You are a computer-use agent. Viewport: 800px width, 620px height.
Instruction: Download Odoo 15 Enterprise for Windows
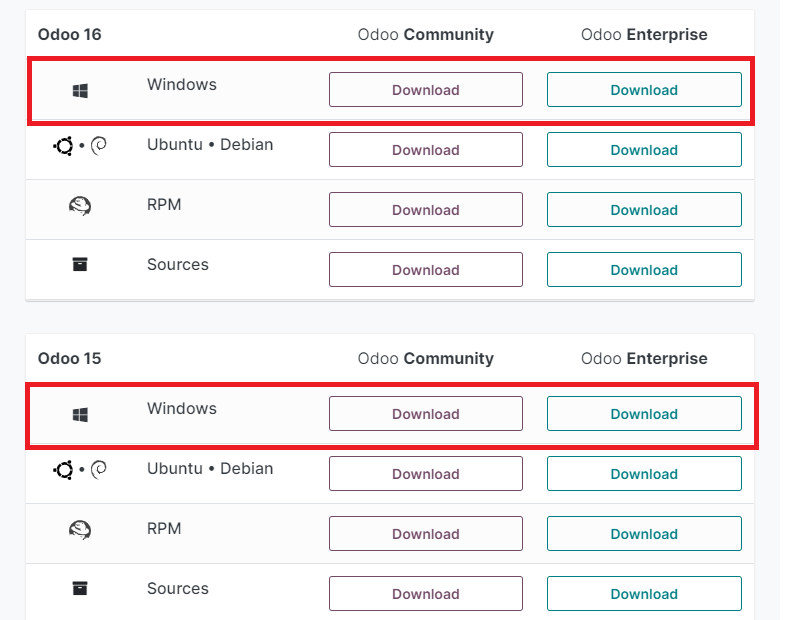[x=644, y=414]
